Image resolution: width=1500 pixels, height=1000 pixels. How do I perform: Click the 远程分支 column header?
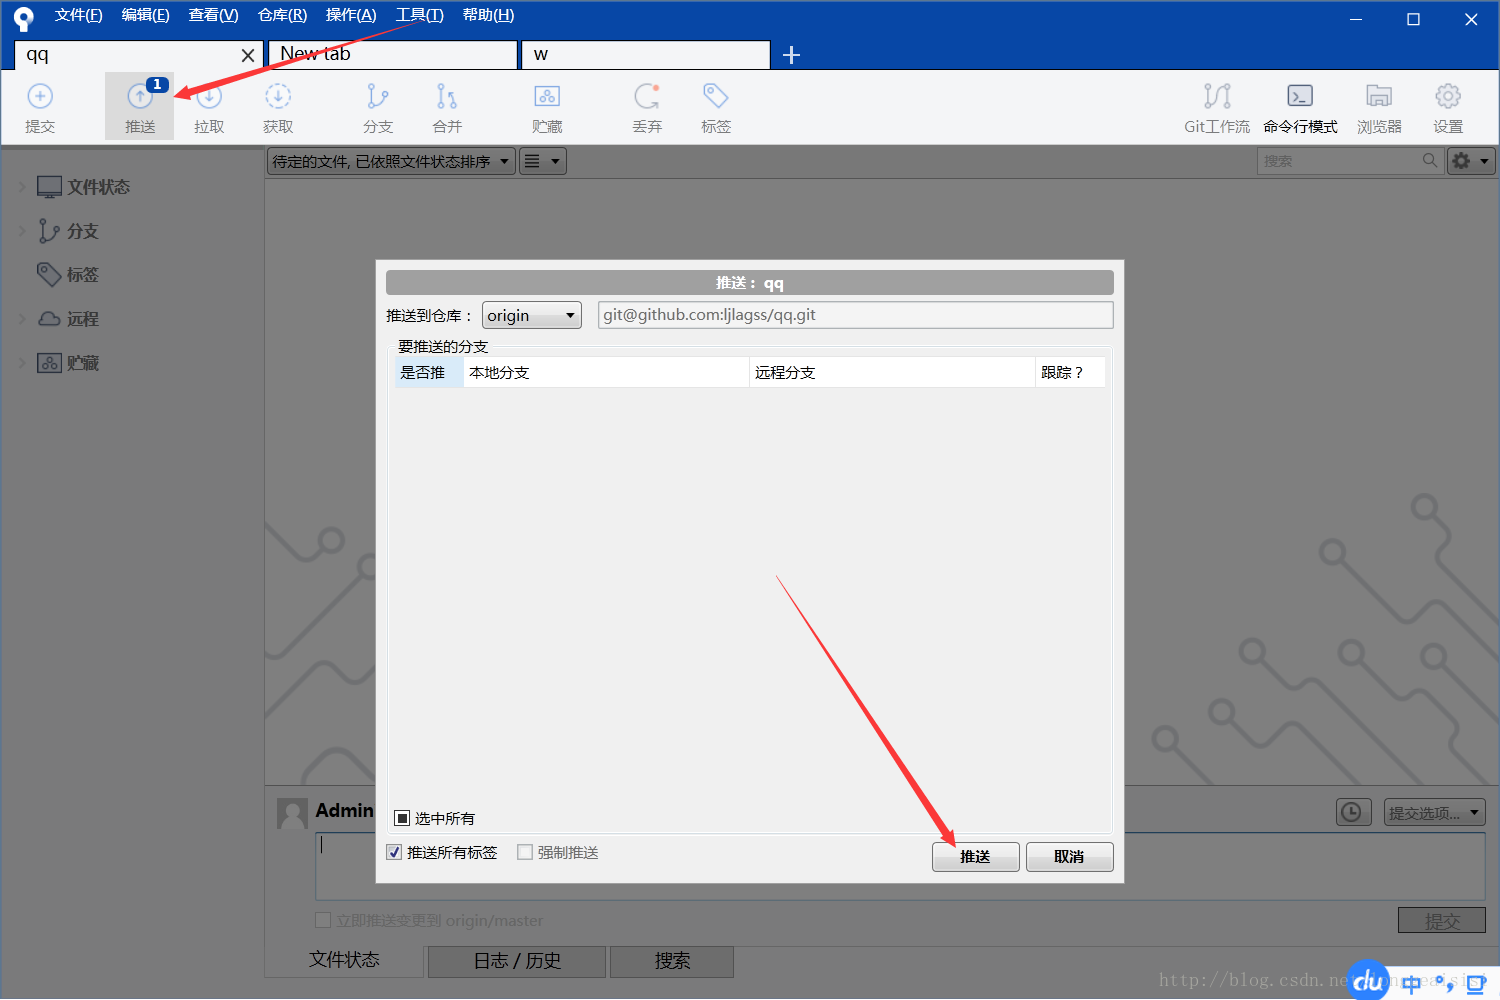[892, 372]
